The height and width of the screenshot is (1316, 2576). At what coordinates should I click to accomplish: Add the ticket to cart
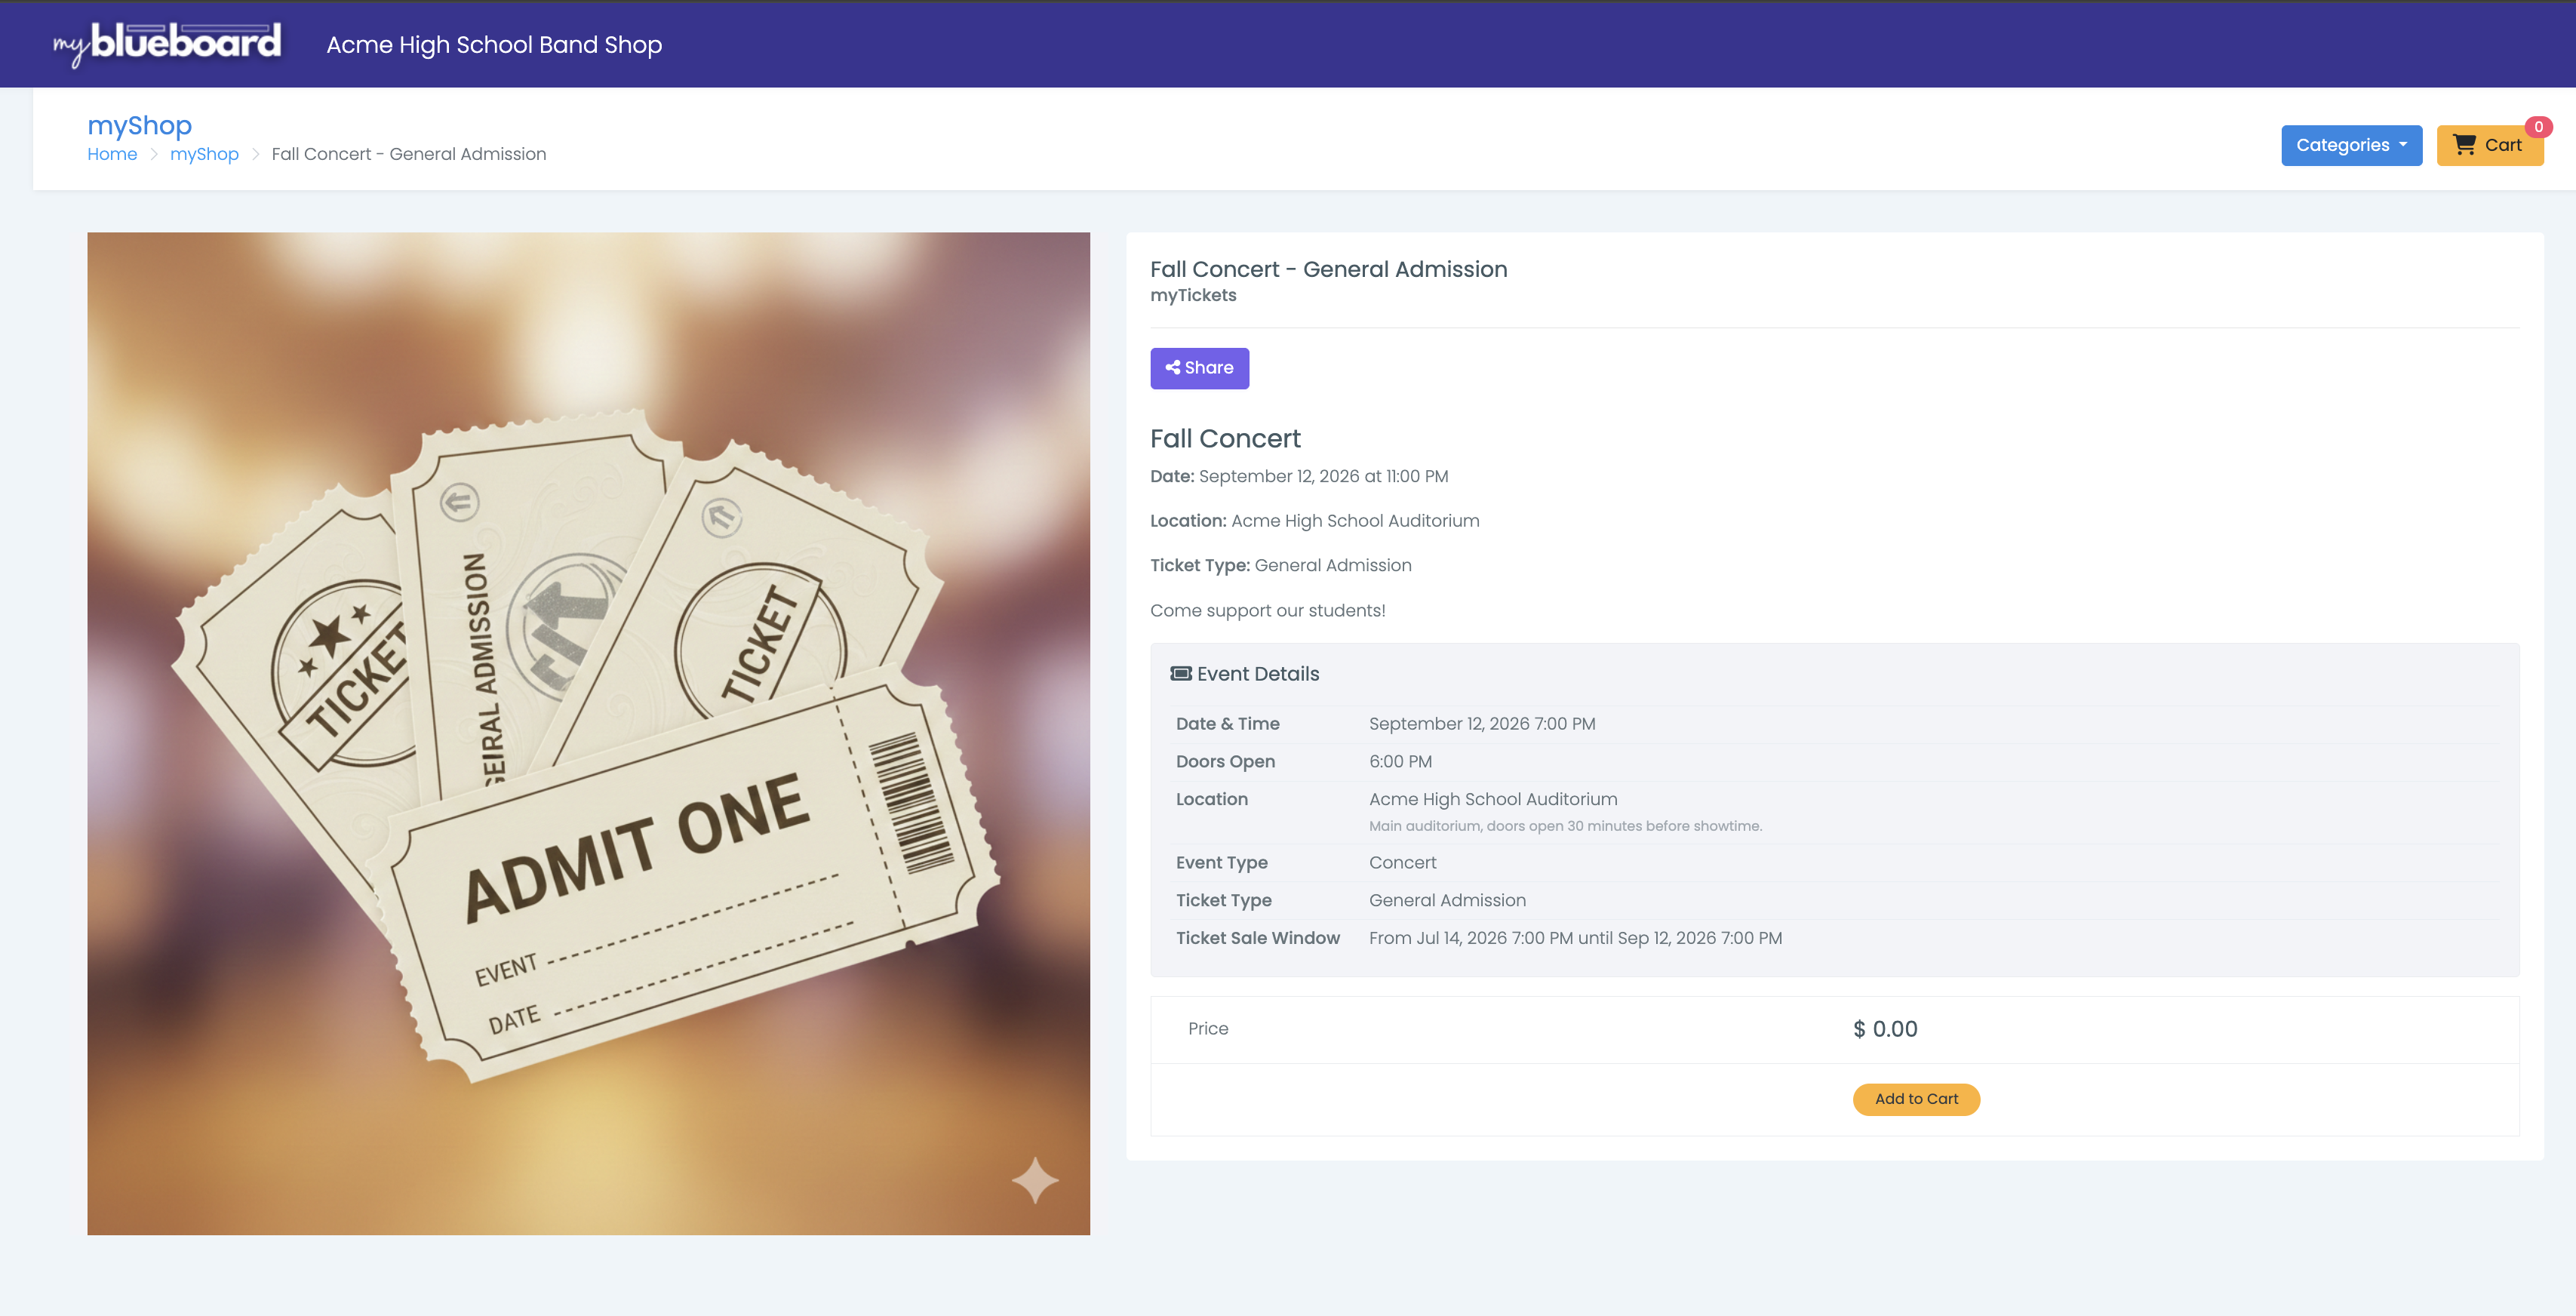pos(1916,1099)
